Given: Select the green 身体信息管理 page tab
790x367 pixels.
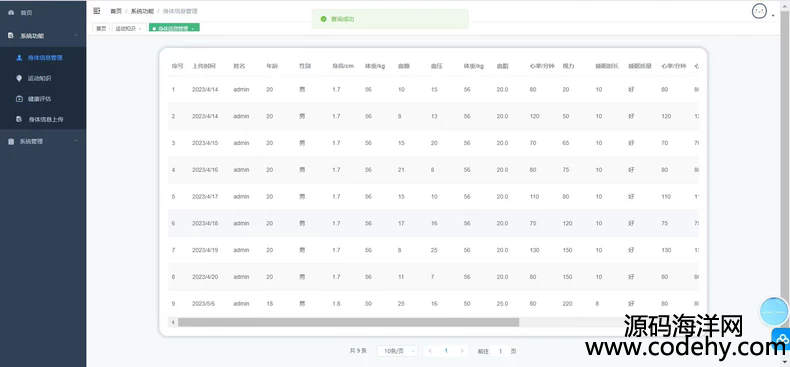Looking at the screenshot, I should (174, 28).
